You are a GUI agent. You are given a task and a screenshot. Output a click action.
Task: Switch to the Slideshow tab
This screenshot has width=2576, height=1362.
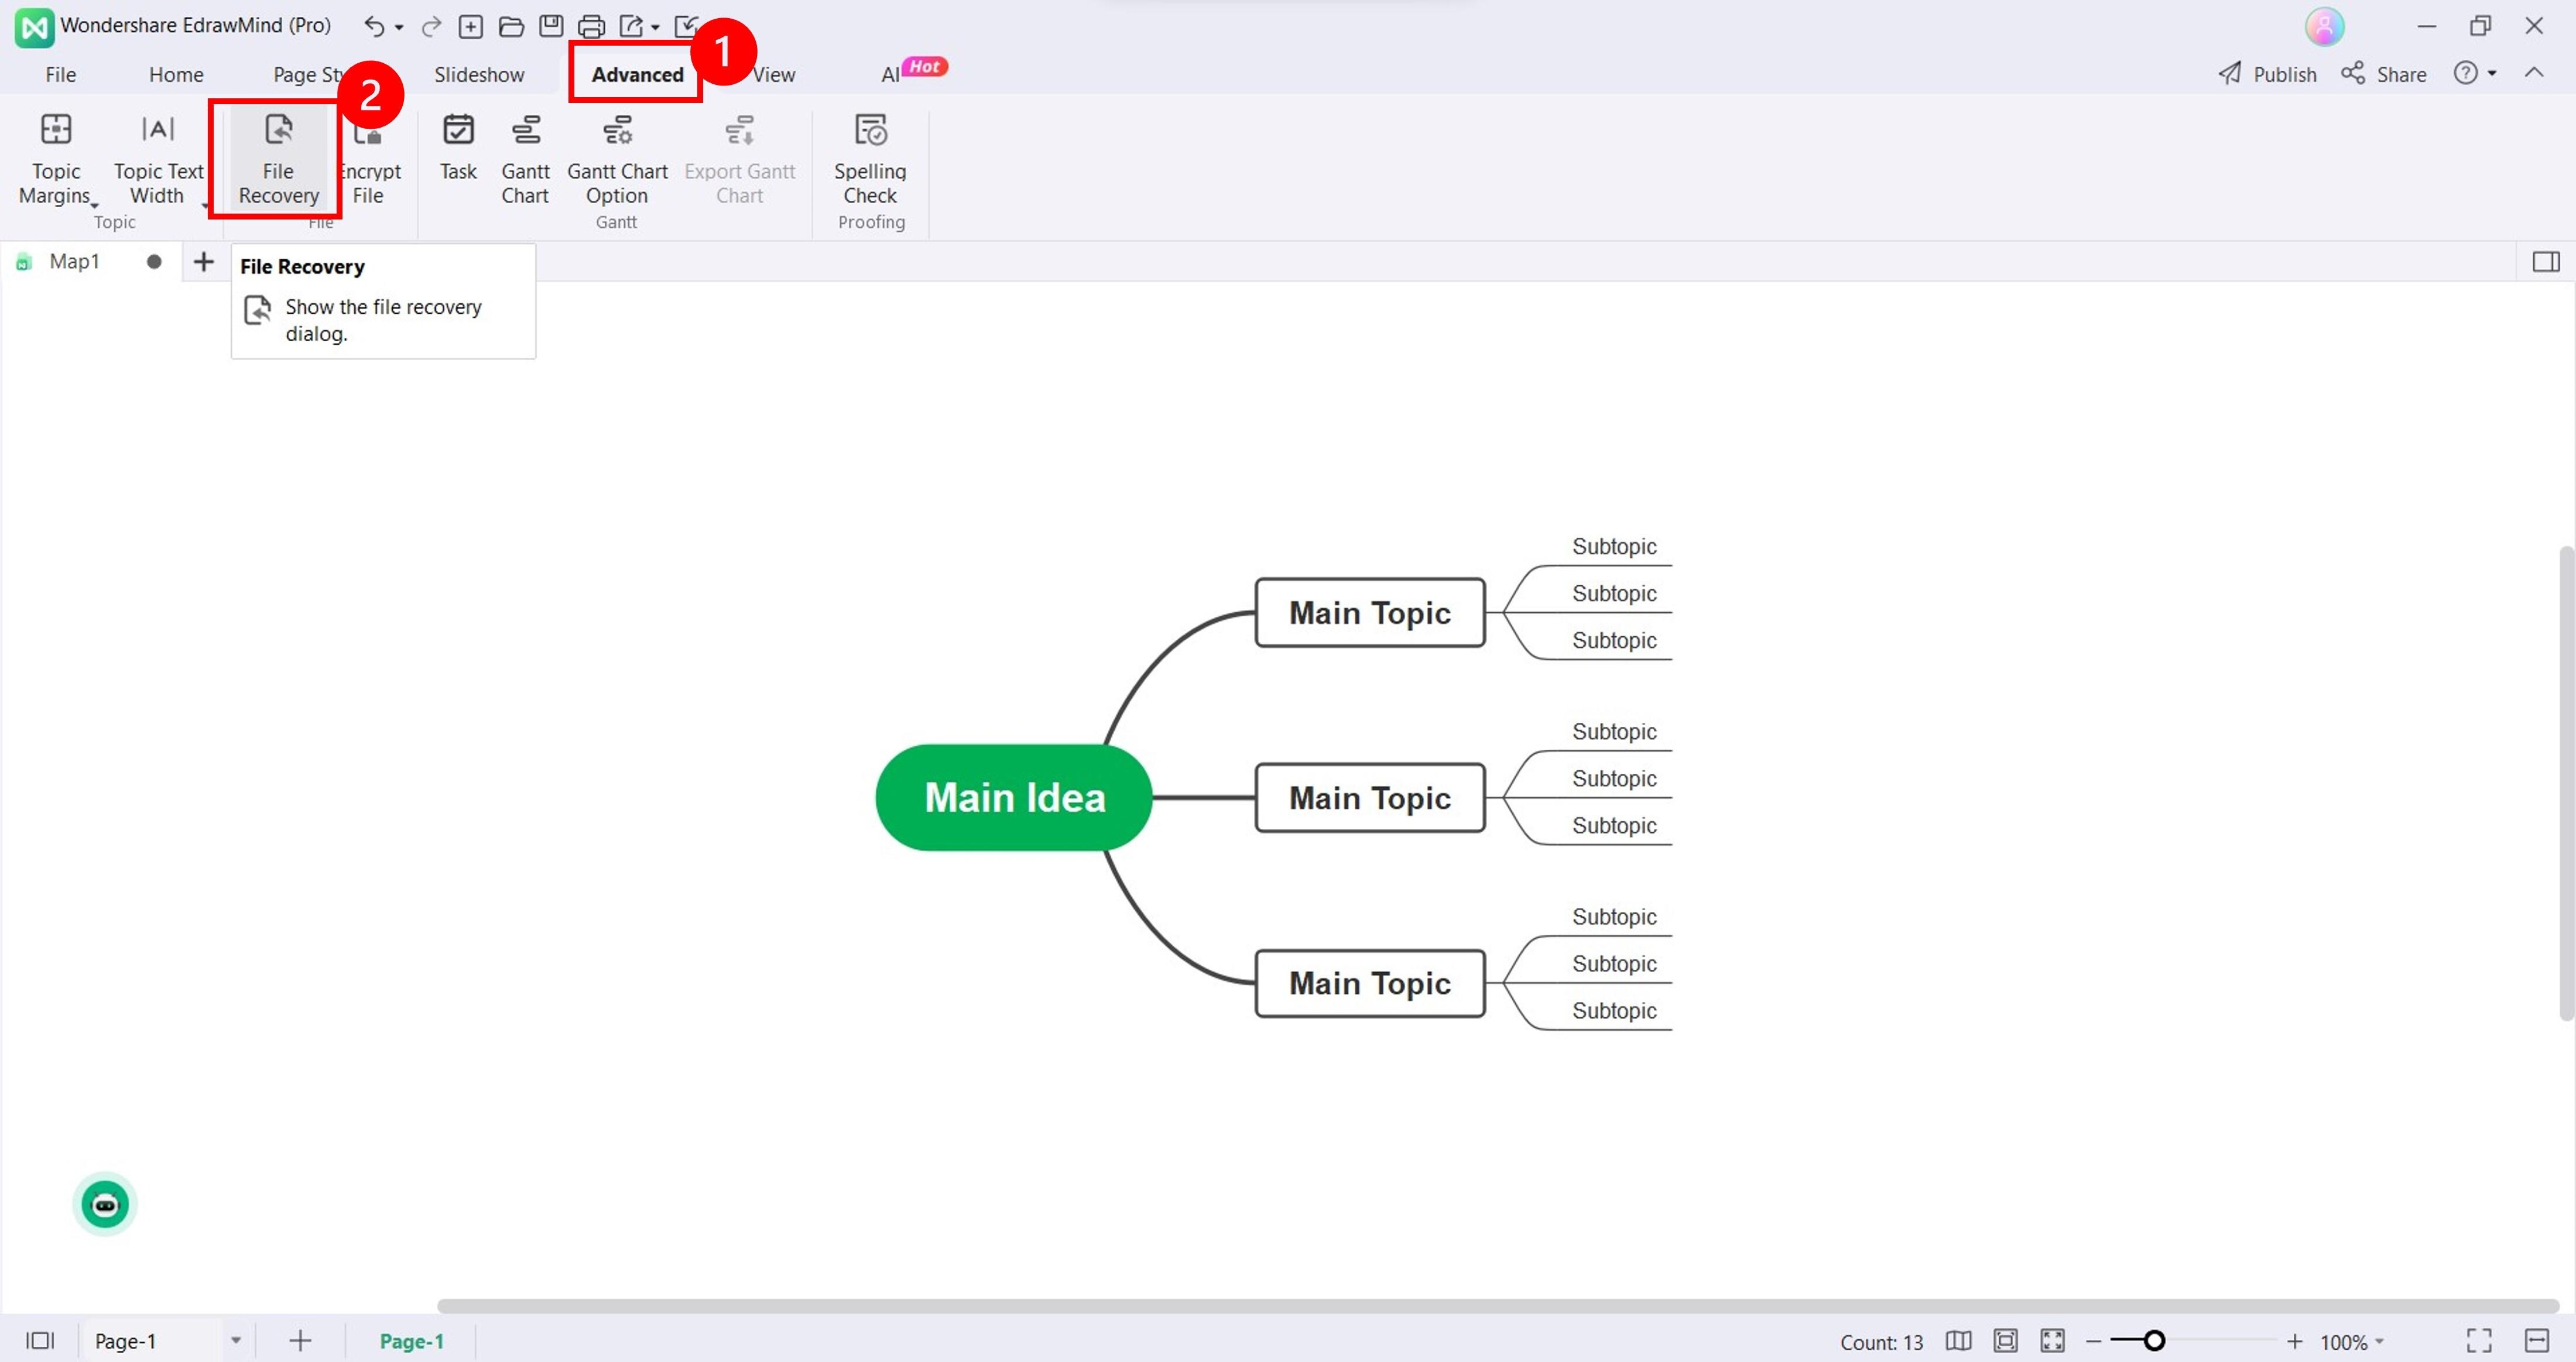click(479, 75)
